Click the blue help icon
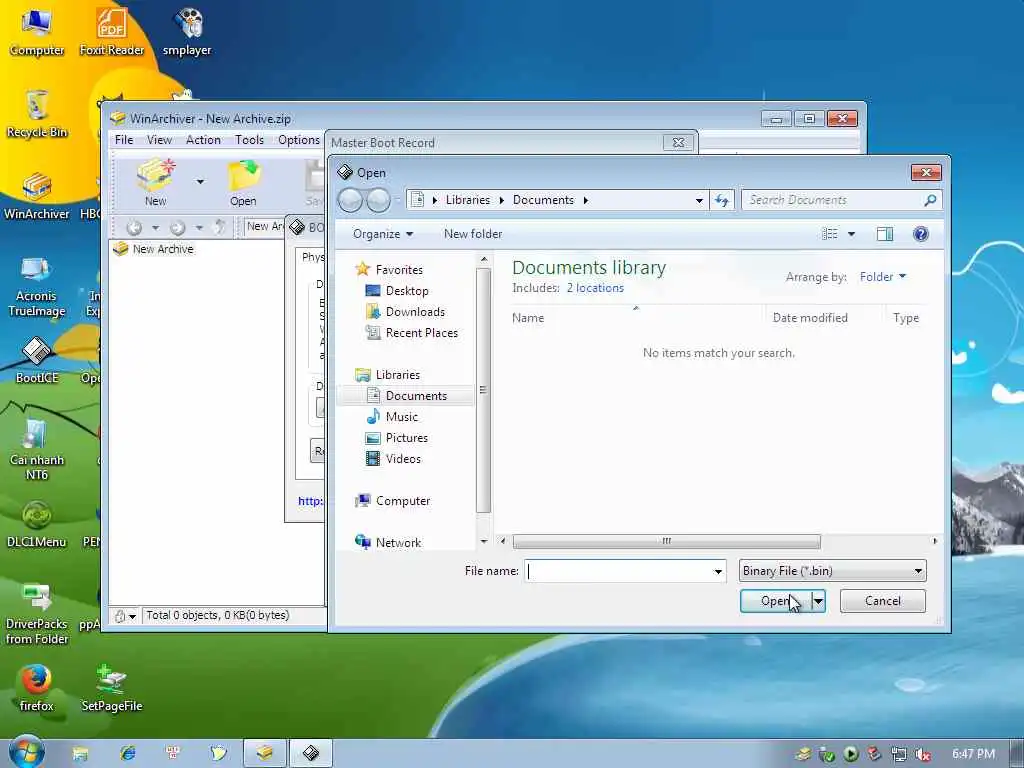 921,234
